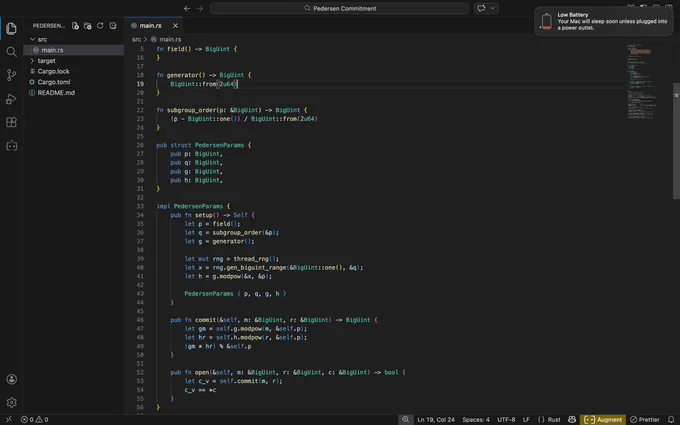This screenshot has width=680, height=425.
Task: Open the notifications bell
Action: point(671,419)
